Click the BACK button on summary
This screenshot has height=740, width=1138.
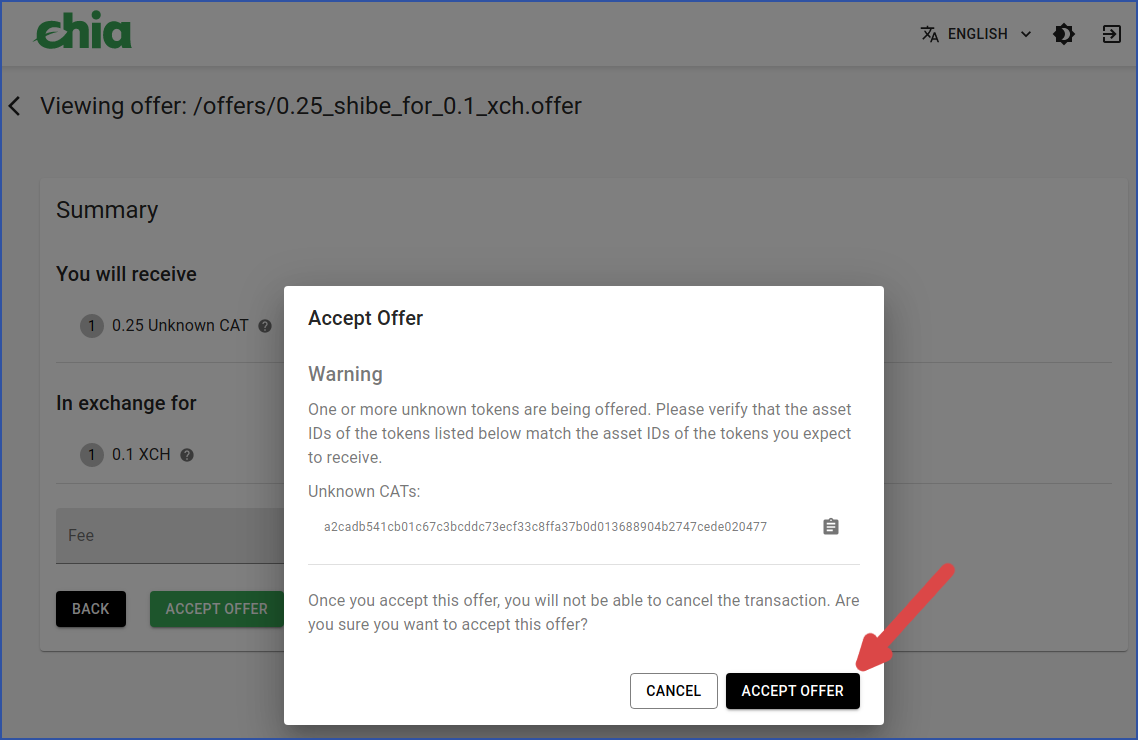[91, 609]
